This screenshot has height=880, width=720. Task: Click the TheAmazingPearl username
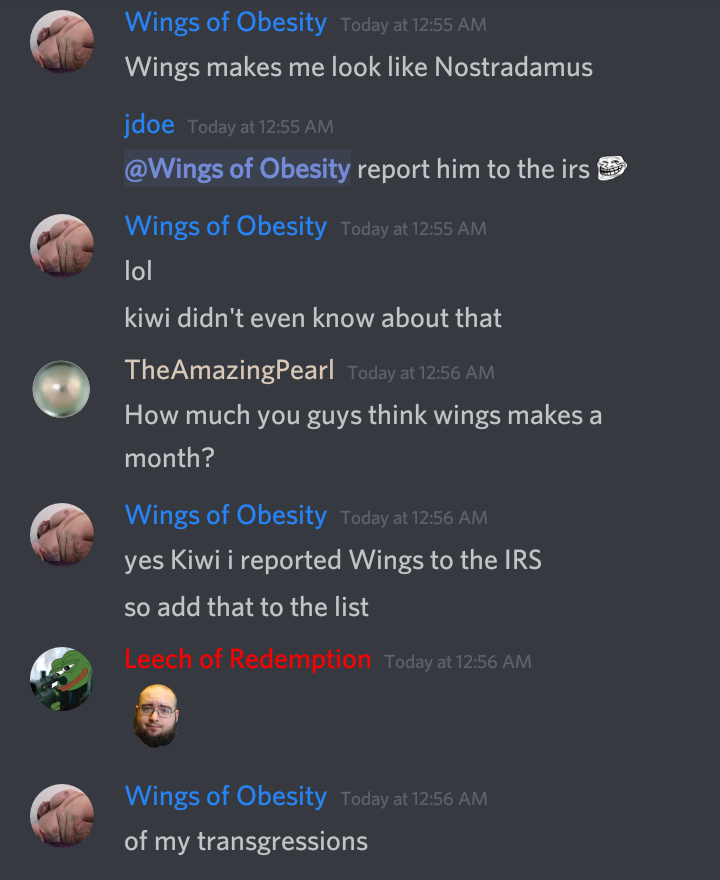(x=229, y=370)
